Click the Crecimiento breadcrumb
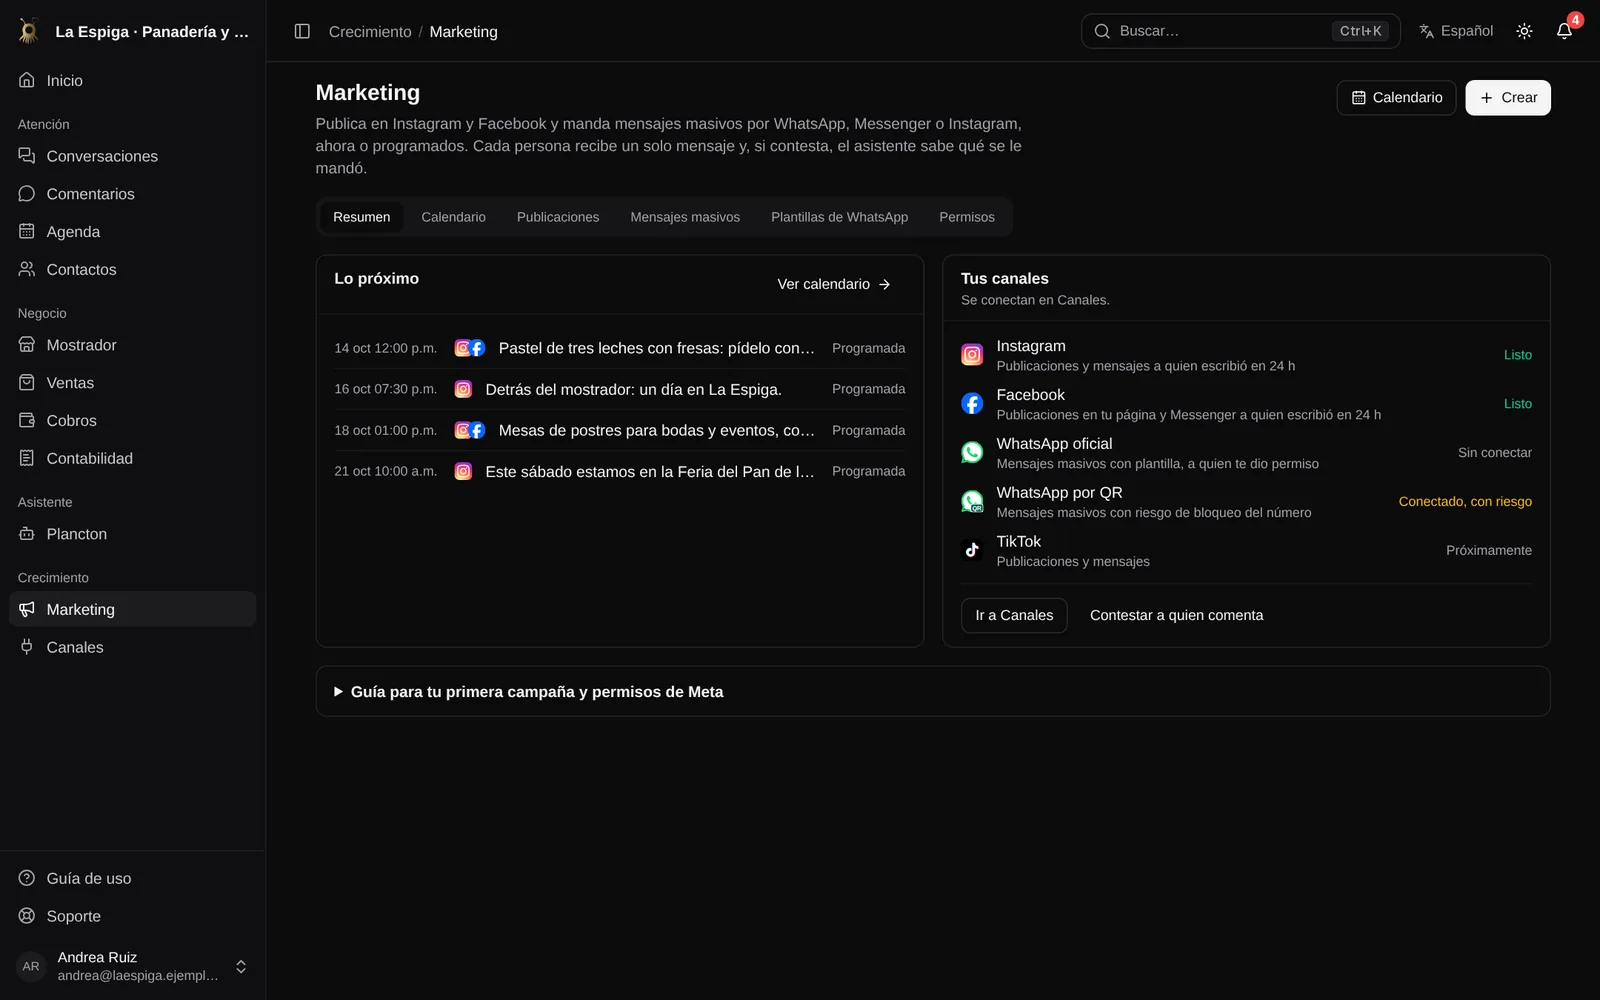This screenshot has width=1600, height=1000. pos(370,32)
